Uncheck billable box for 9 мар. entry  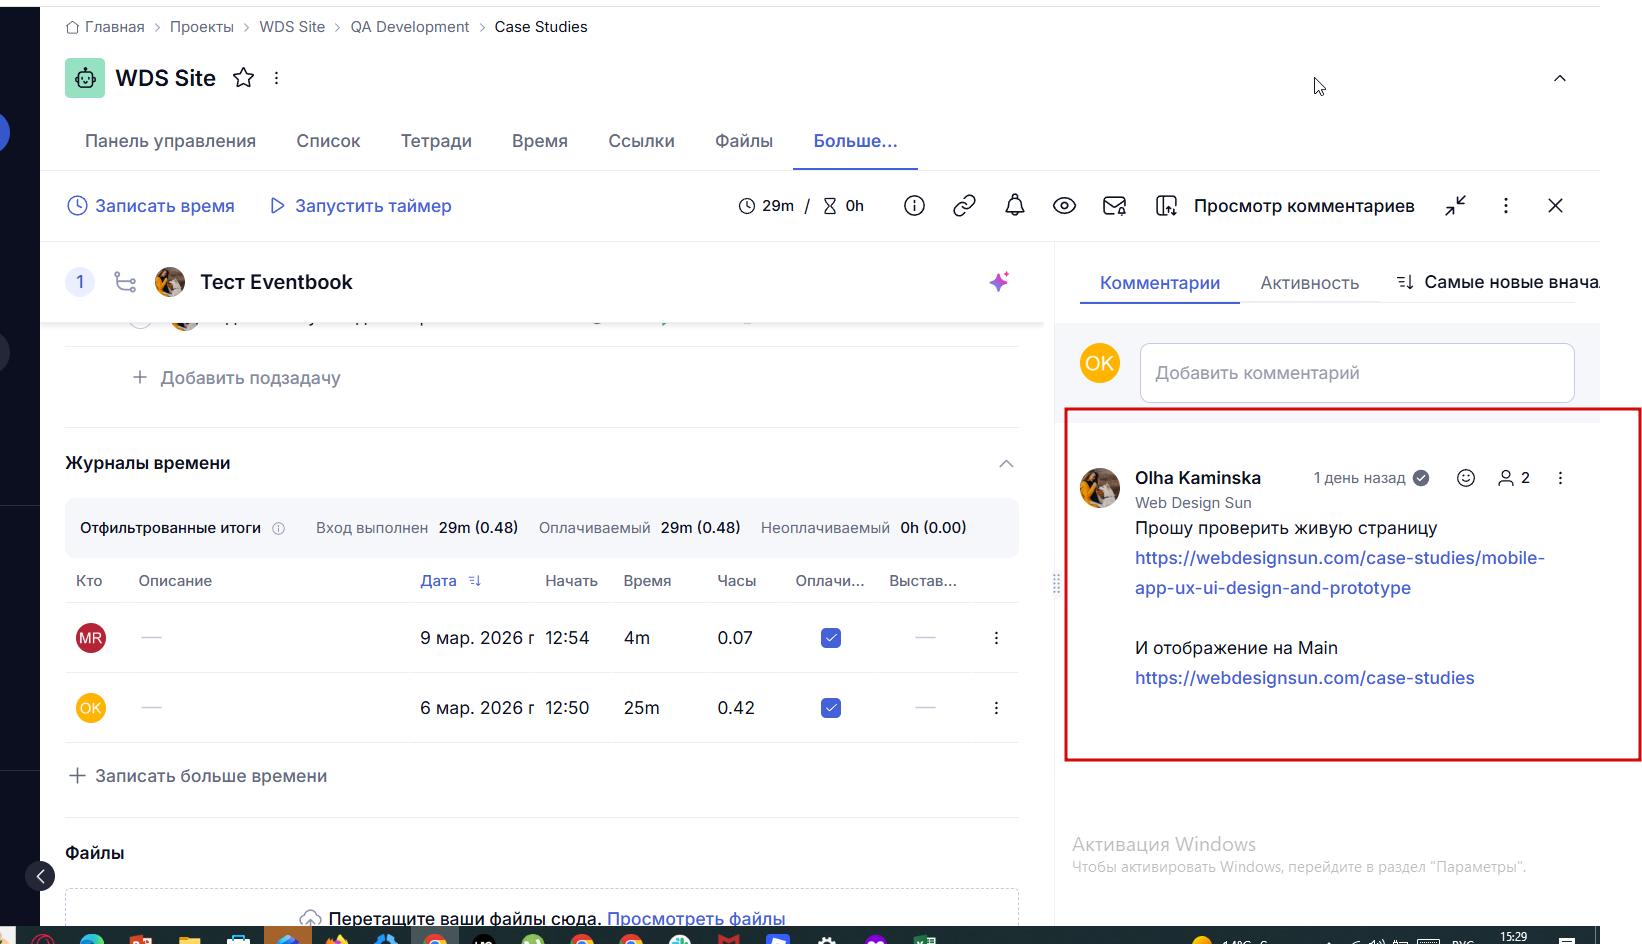click(x=831, y=638)
